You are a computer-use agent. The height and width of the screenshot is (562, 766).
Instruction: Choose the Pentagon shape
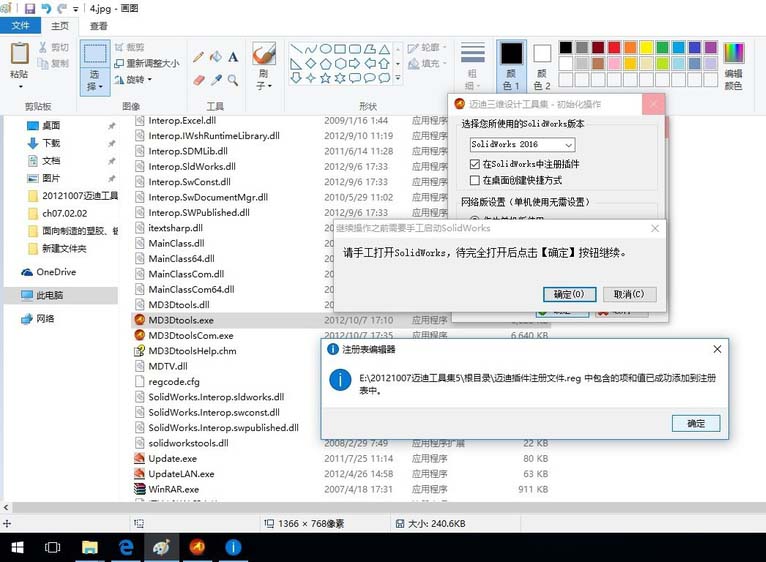(325, 64)
